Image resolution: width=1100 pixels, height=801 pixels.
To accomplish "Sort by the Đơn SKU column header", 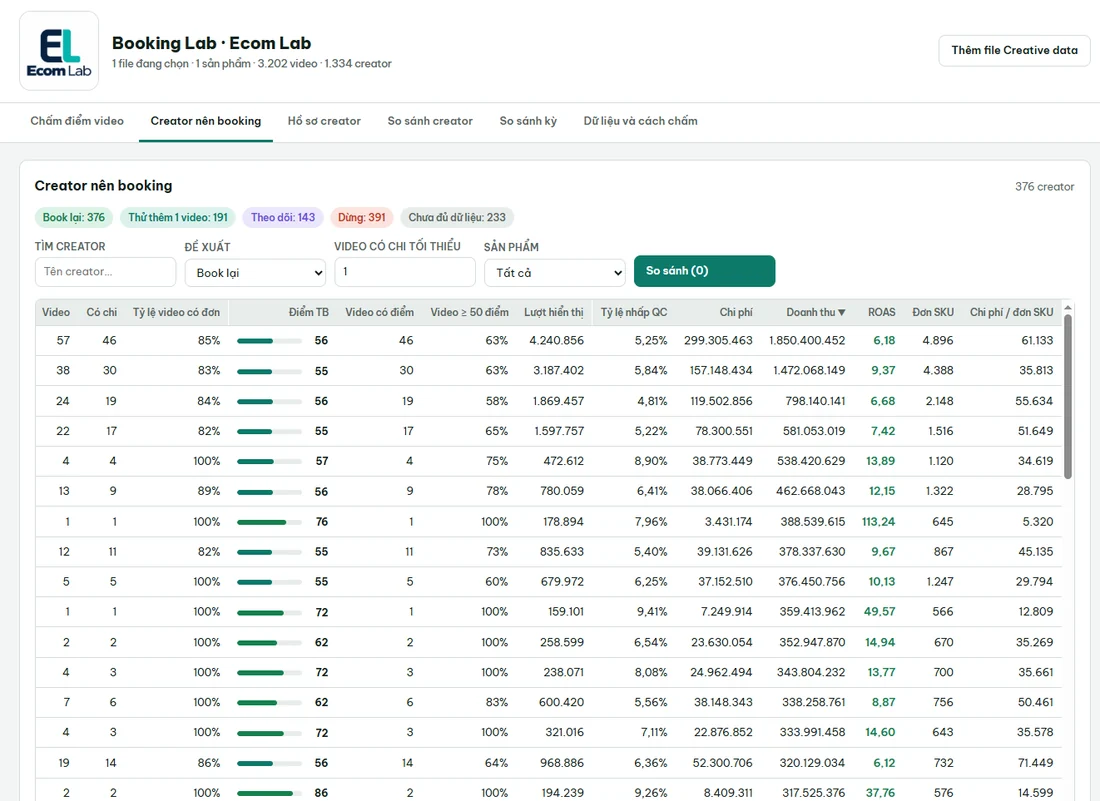I will click(x=933, y=312).
